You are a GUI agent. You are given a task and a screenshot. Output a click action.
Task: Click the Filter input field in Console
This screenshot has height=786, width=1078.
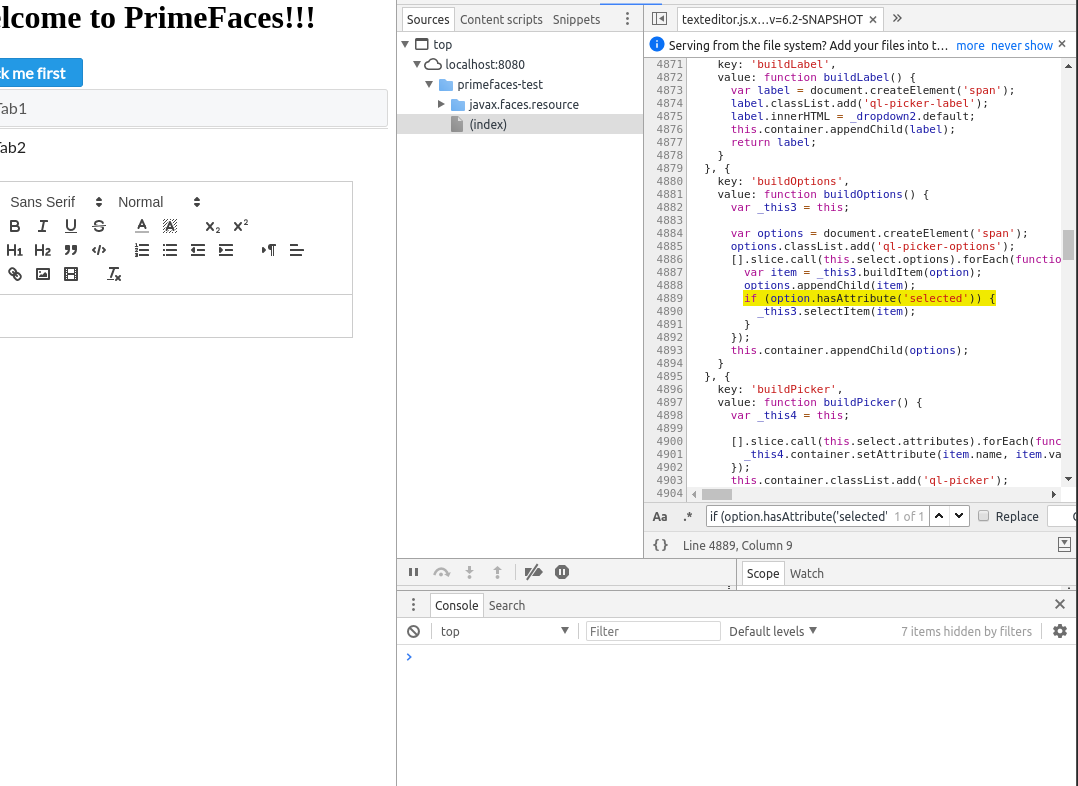coord(652,631)
